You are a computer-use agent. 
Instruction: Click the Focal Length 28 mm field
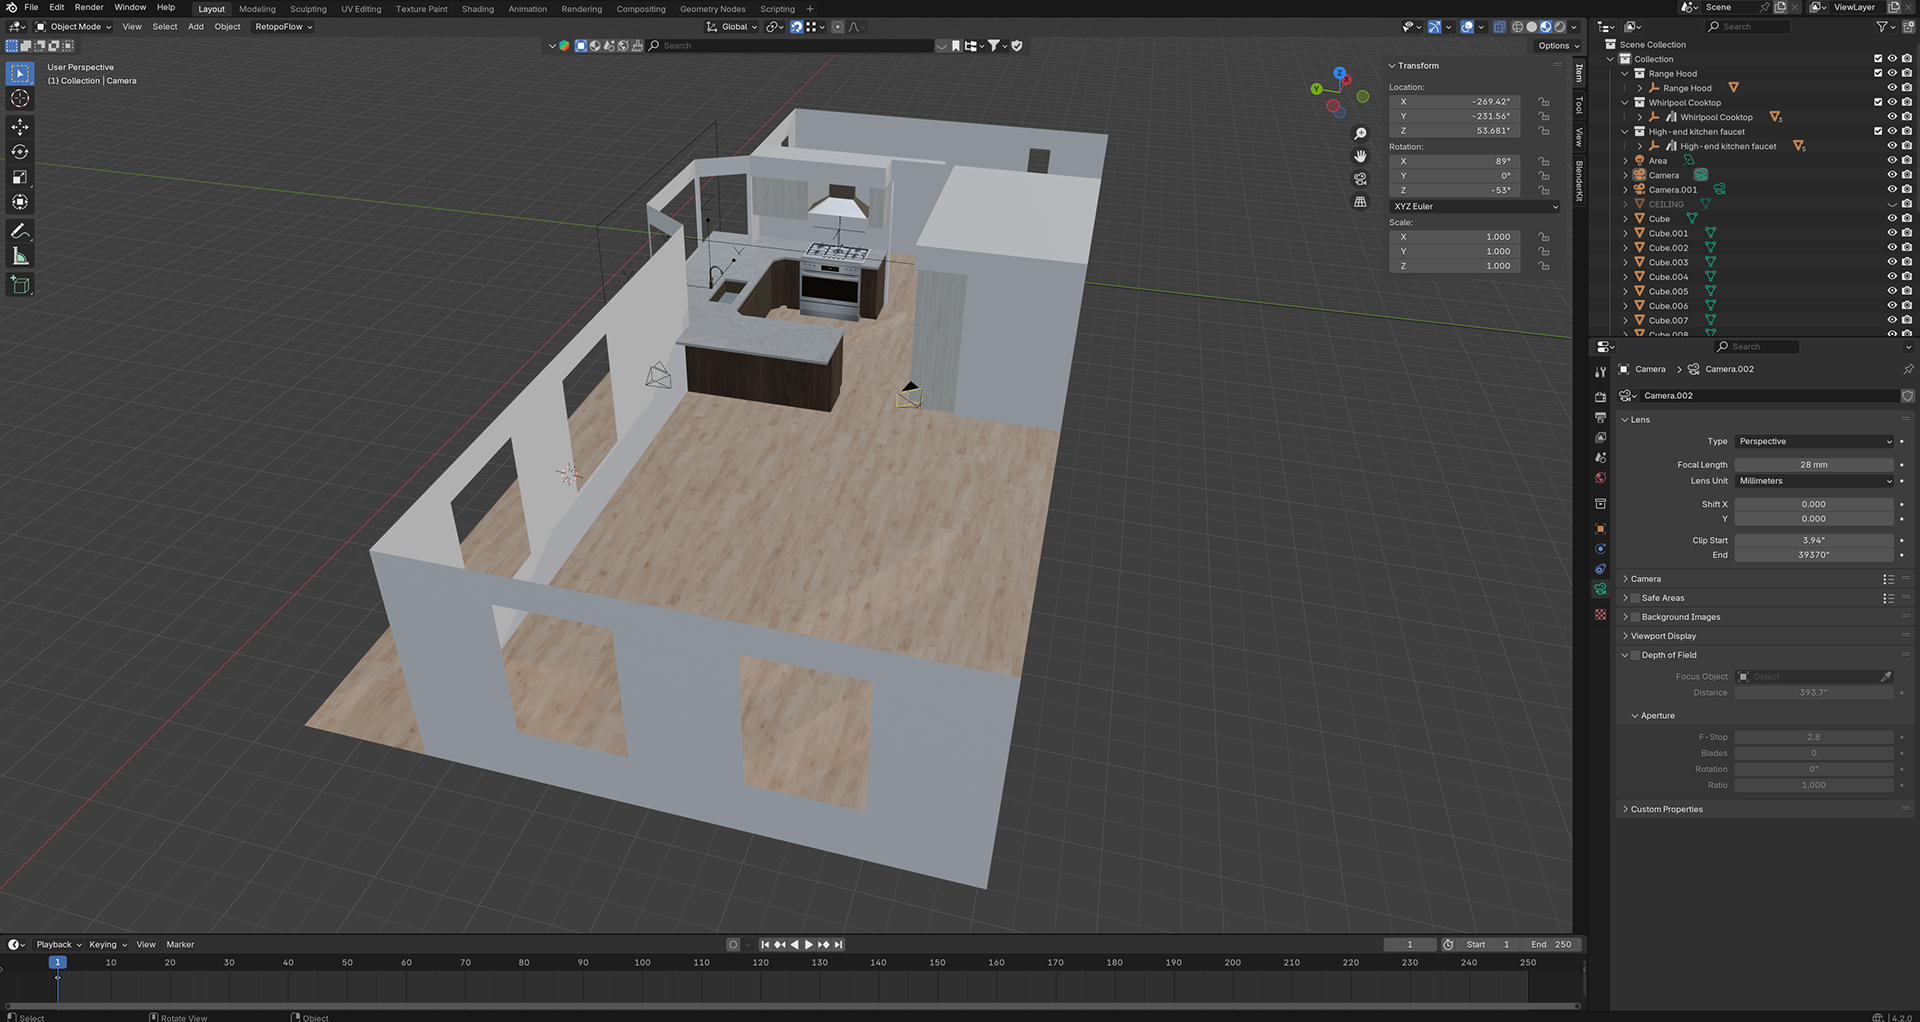tap(1814, 465)
